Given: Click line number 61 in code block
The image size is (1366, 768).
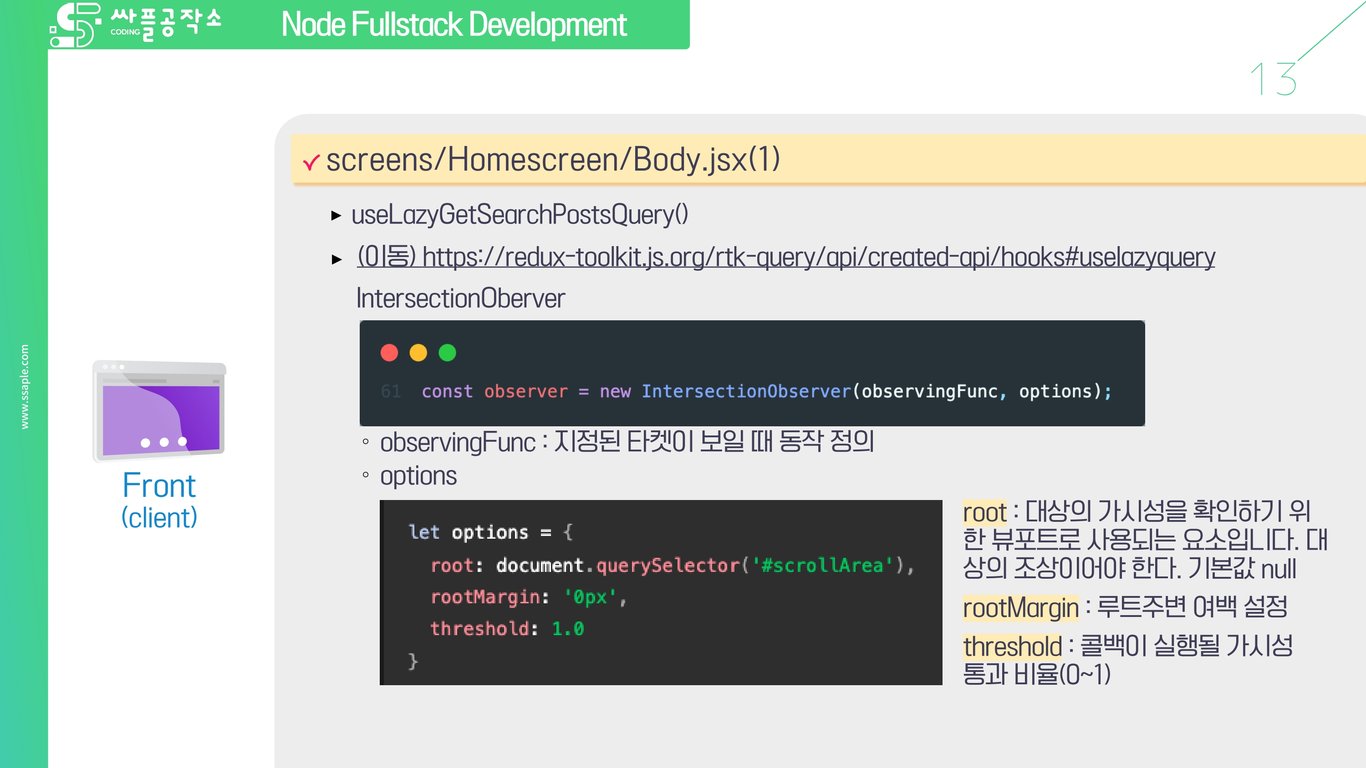Looking at the screenshot, I should [391, 391].
